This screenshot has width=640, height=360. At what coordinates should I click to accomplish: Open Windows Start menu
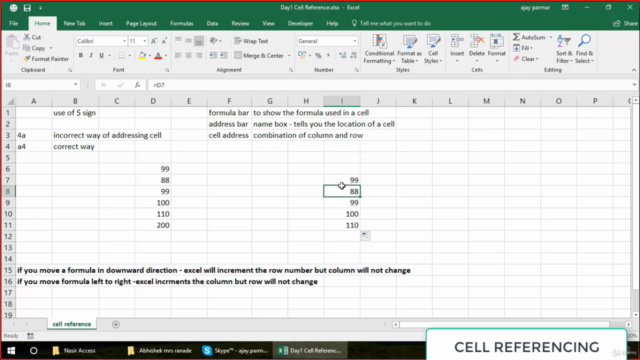tap(11, 351)
